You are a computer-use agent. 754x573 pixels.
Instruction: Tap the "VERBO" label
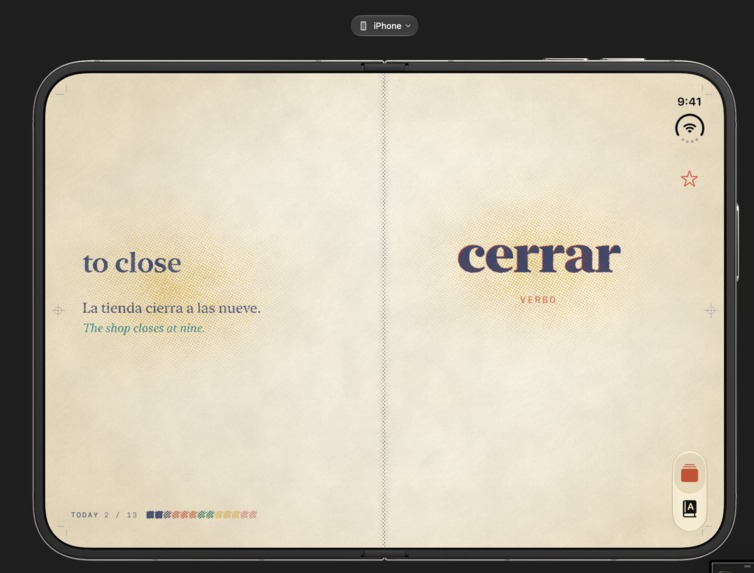[538, 299]
